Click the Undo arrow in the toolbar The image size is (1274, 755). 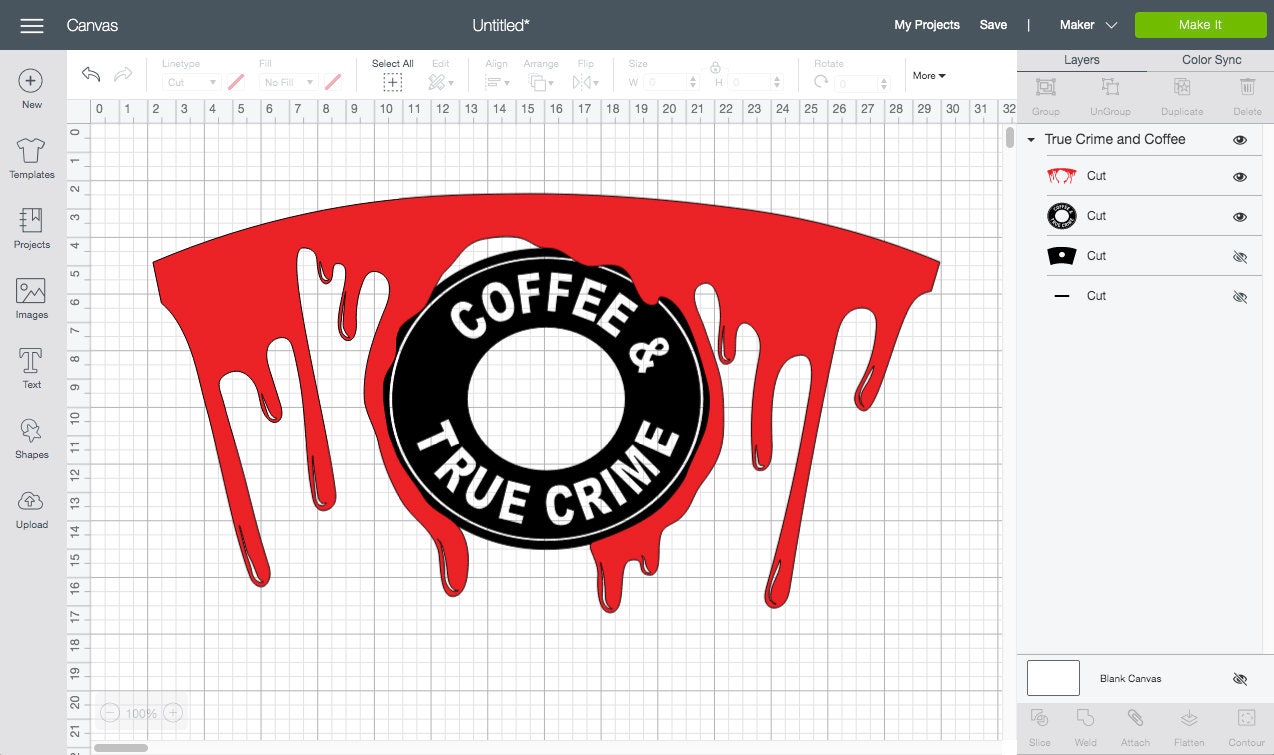[91, 74]
